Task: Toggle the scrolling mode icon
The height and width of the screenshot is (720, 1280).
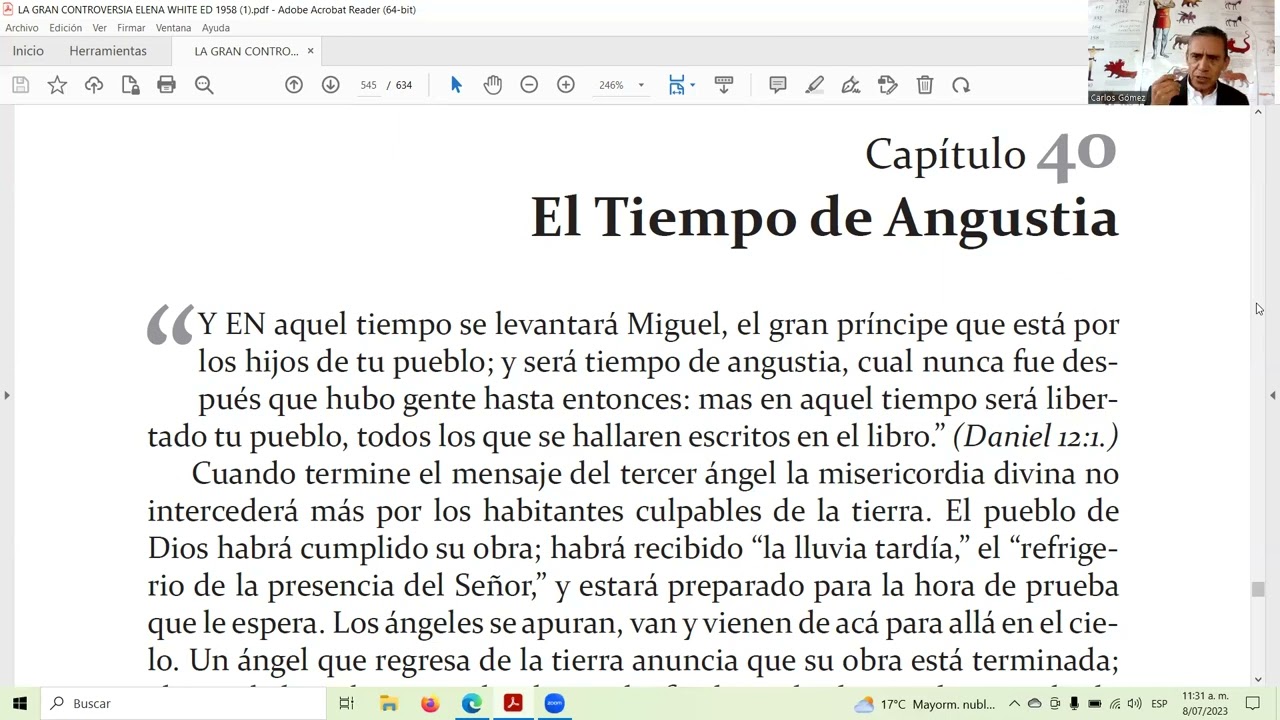Action: click(x=724, y=85)
